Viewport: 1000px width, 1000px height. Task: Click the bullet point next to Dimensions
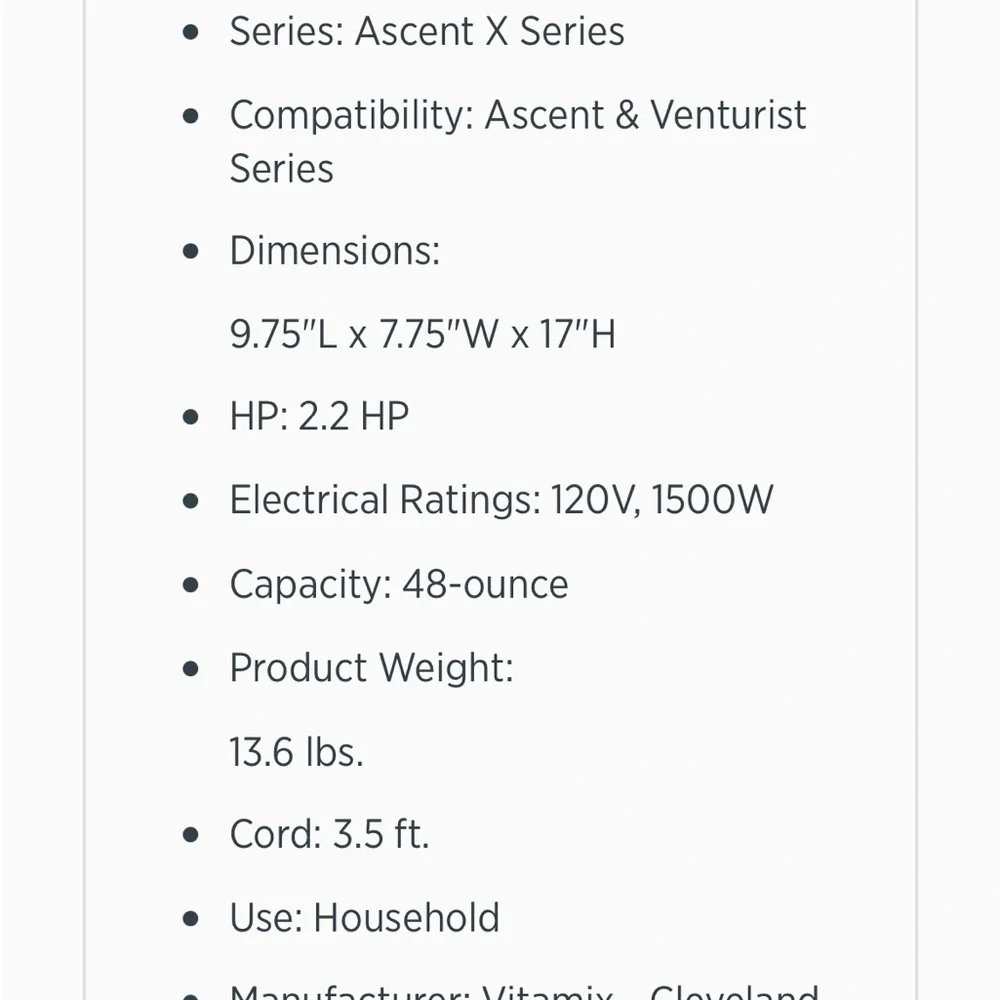click(192, 250)
